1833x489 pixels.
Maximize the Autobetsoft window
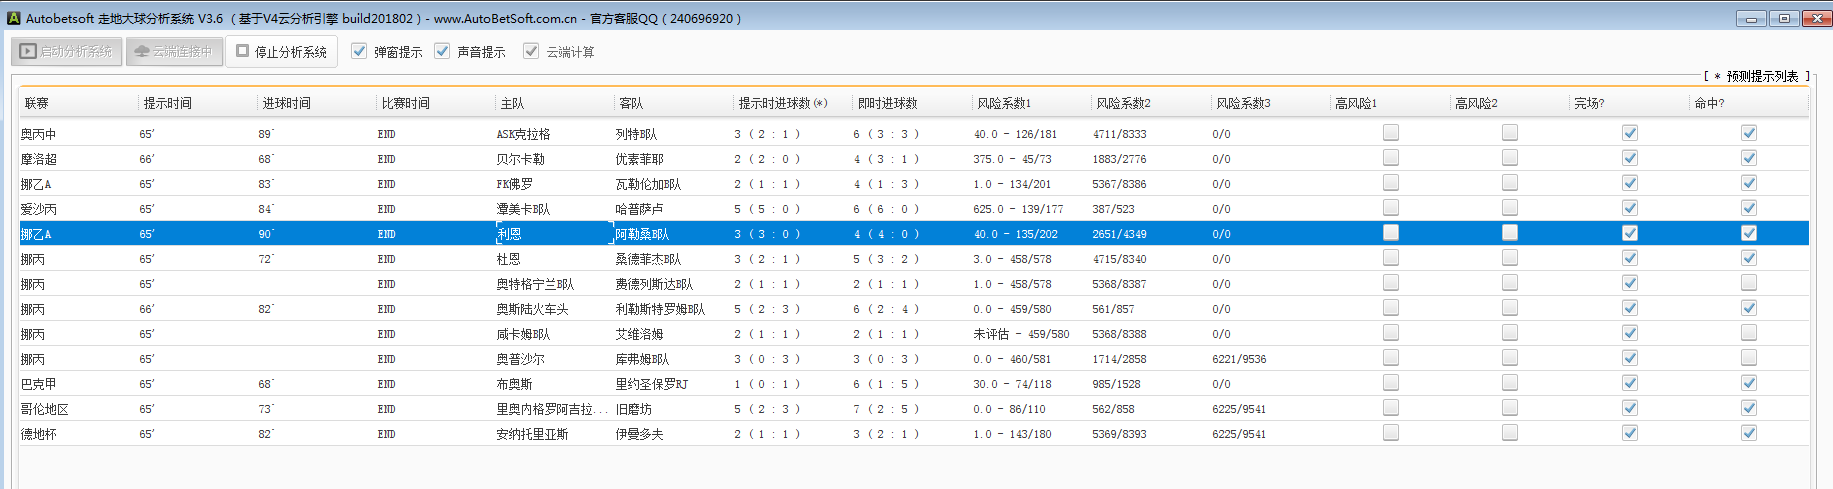click(1784, 18)
